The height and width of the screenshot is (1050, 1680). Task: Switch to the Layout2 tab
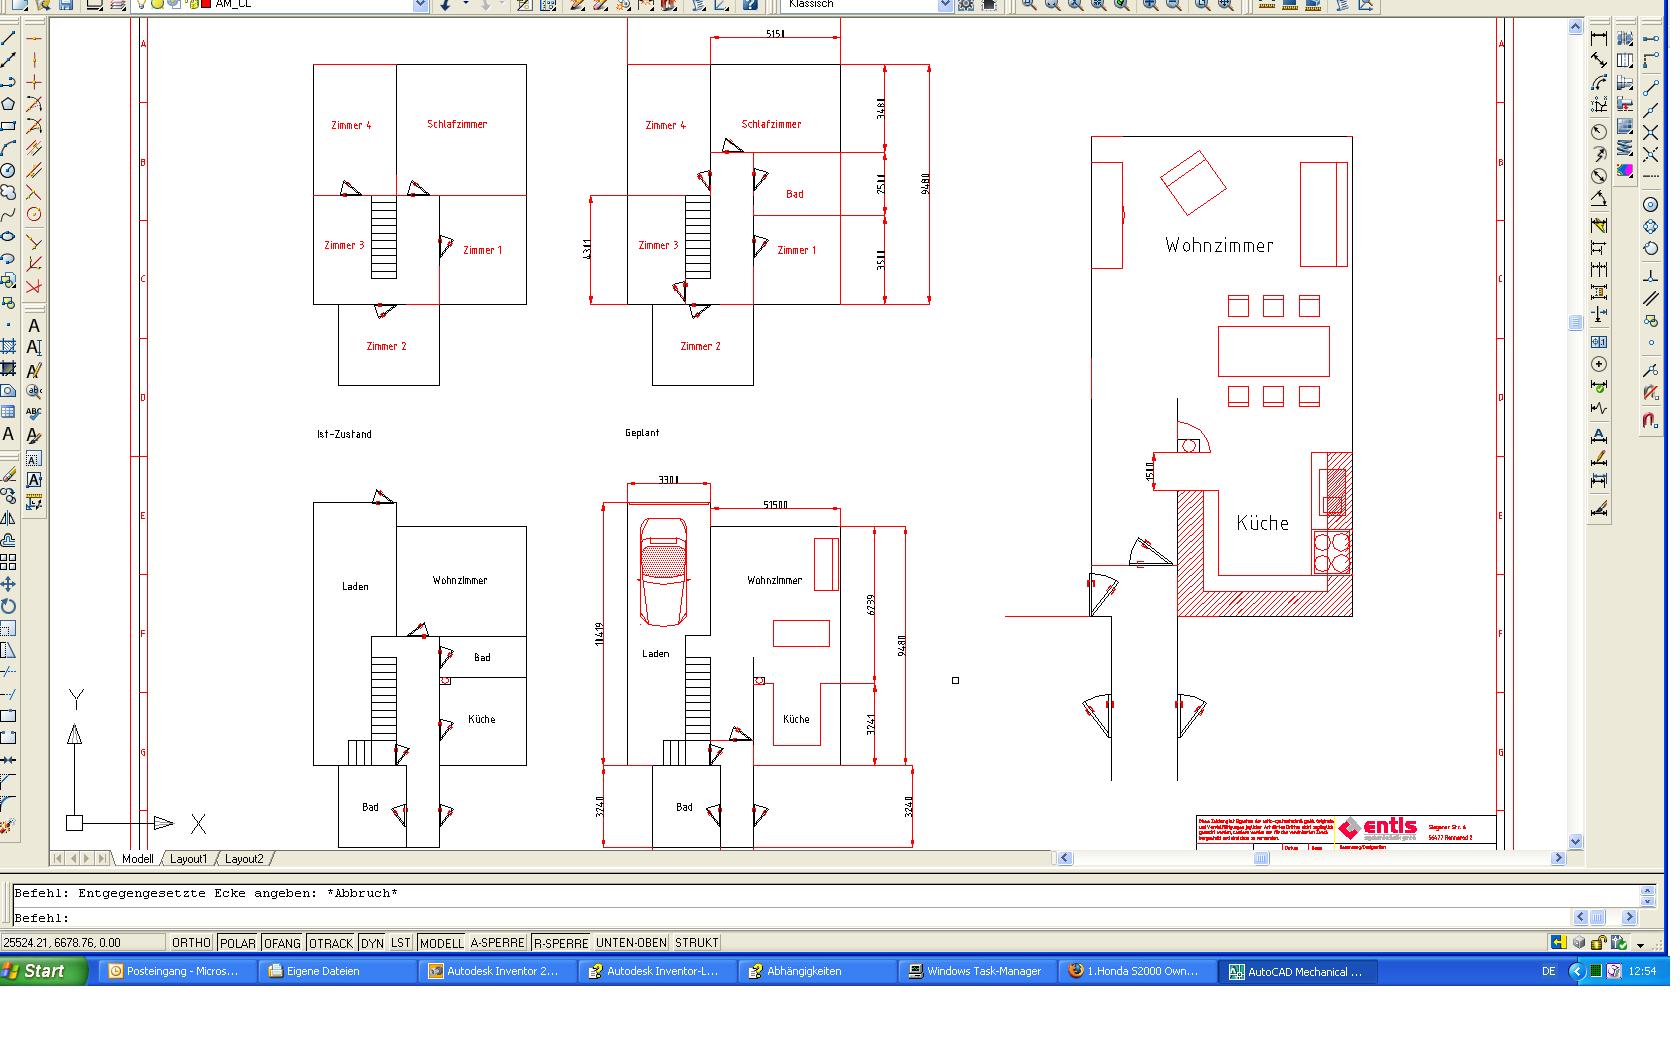244,859
